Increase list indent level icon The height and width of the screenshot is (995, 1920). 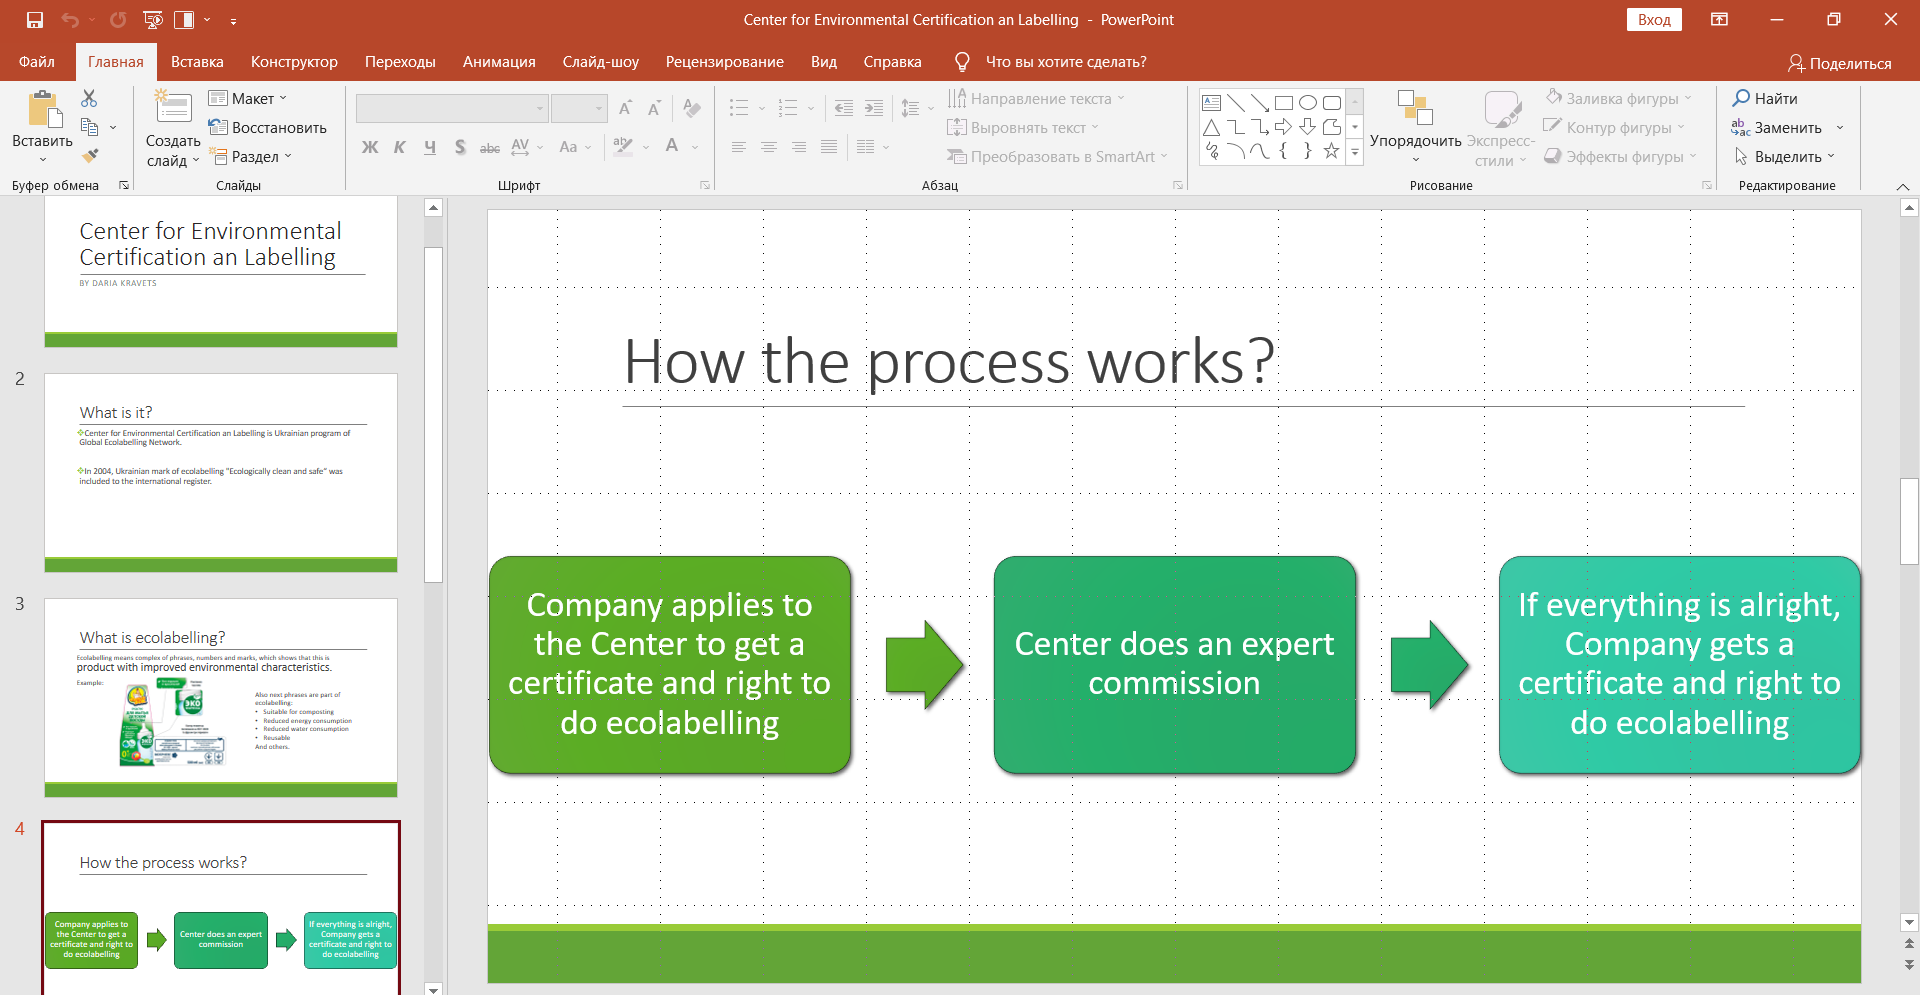point(873,108)
